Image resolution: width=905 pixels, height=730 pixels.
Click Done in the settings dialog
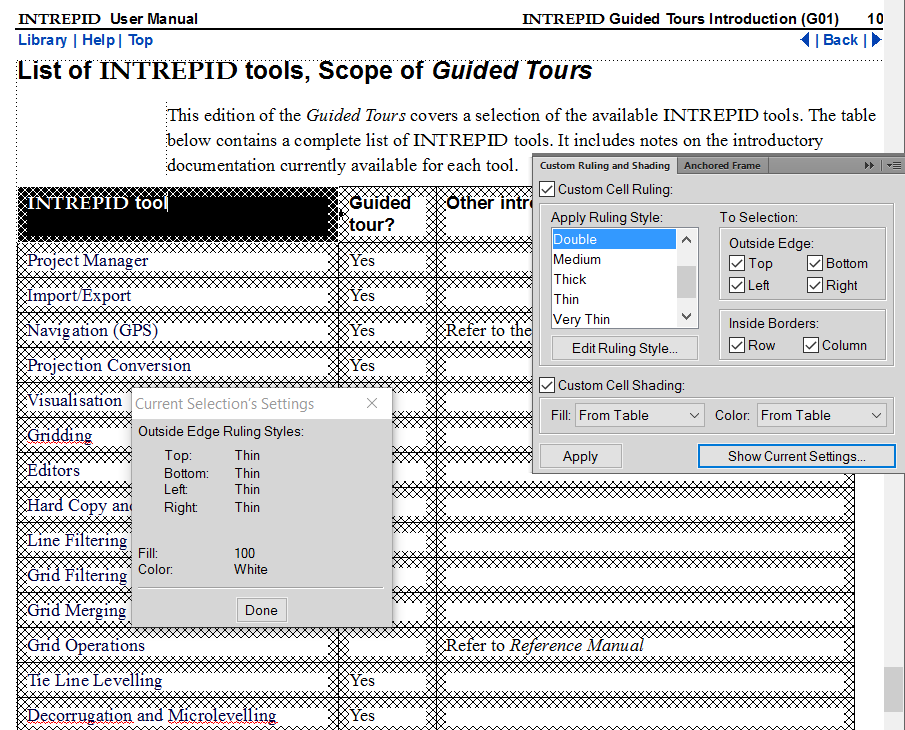[x=261, y=610]
